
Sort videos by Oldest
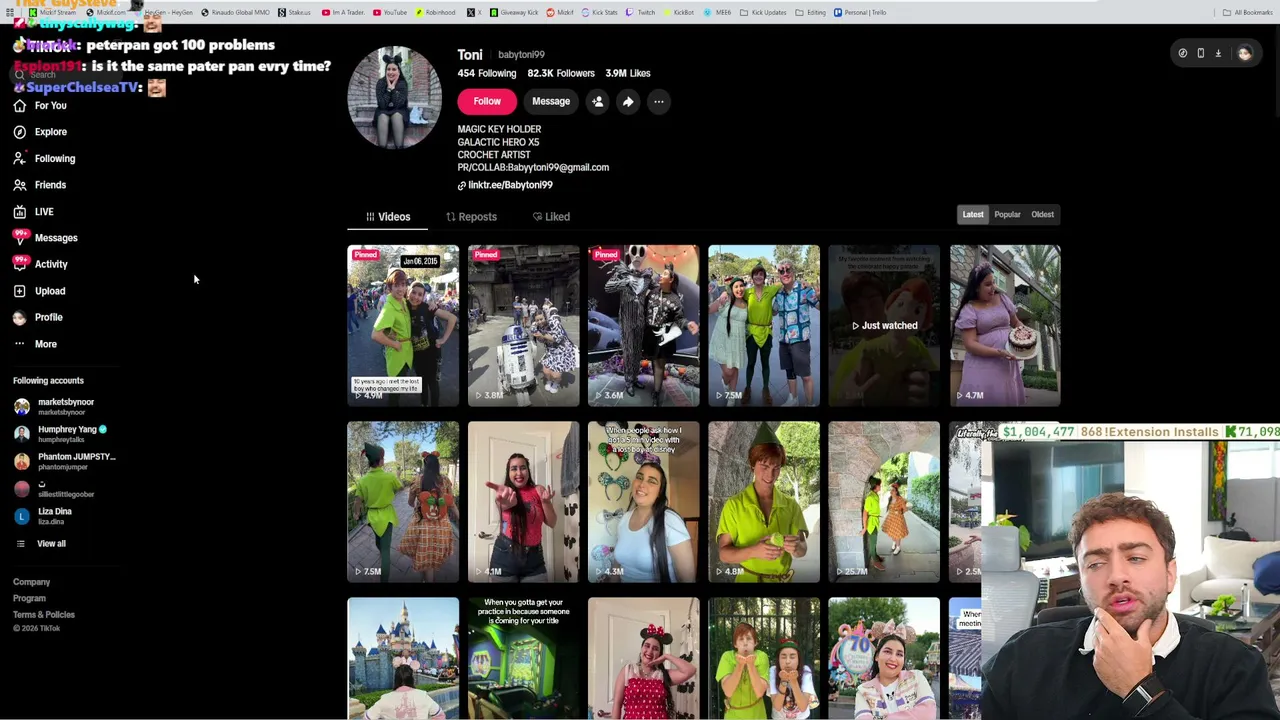click(x=1042, y=214)
